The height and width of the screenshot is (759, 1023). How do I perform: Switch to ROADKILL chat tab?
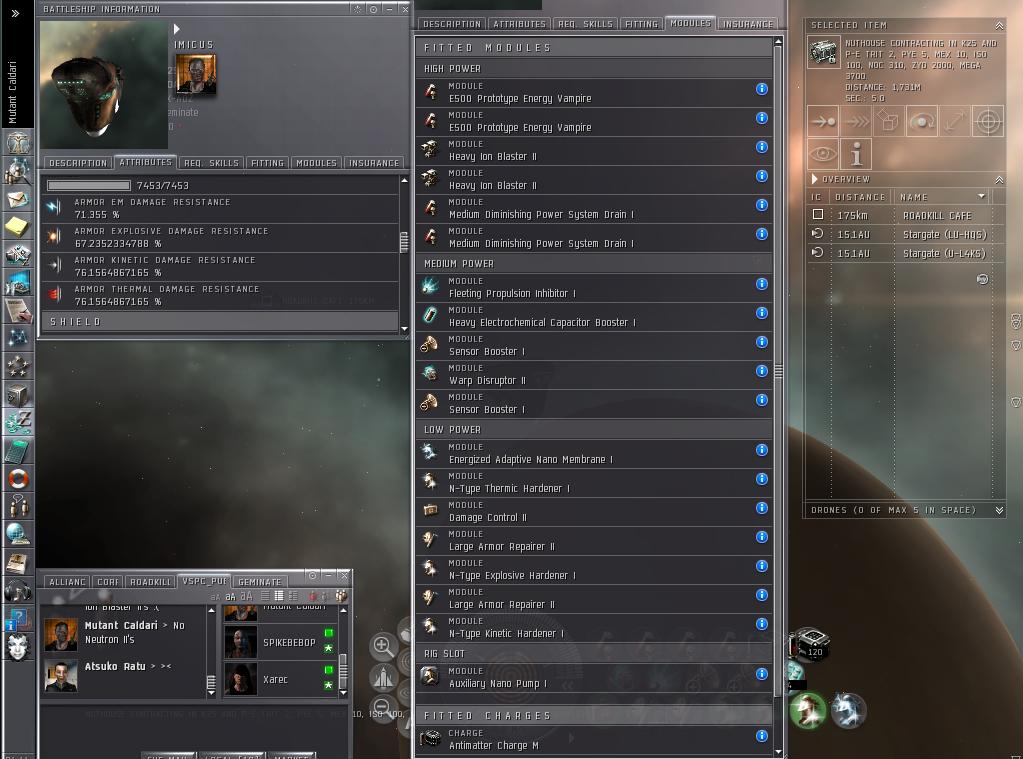150,581
